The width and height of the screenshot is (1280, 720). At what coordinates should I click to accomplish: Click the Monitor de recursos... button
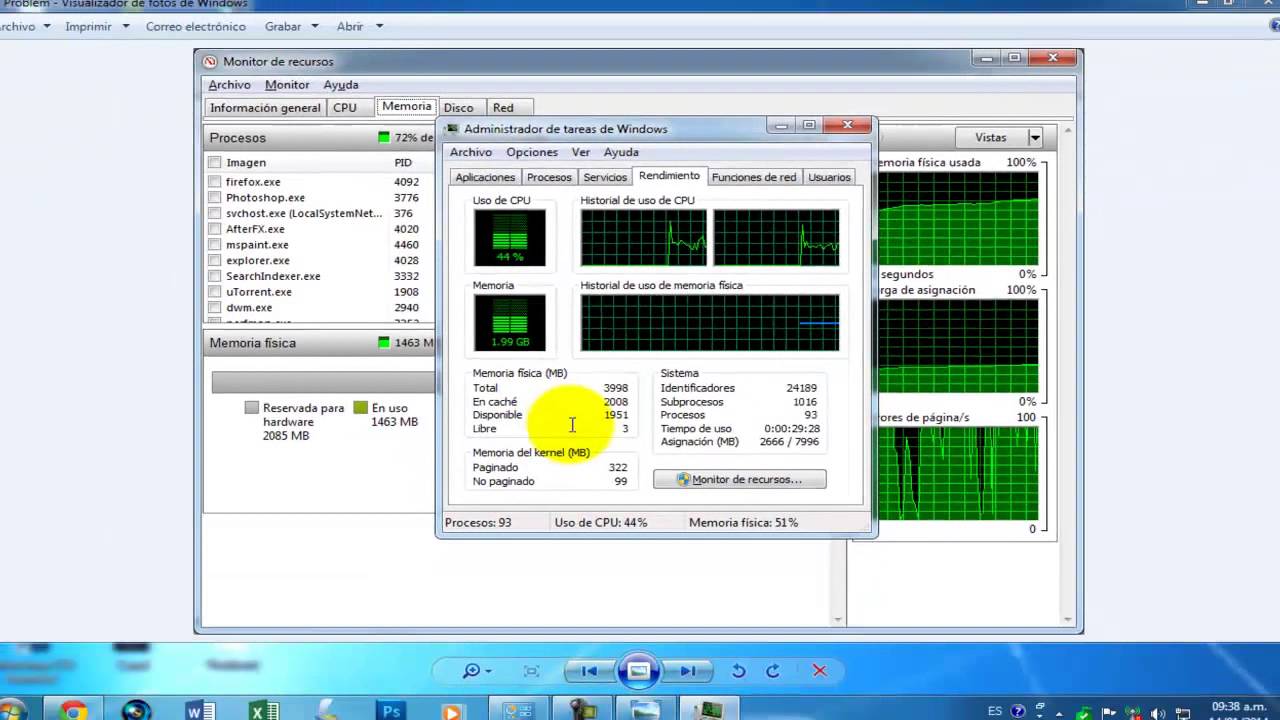pos(740,480)
